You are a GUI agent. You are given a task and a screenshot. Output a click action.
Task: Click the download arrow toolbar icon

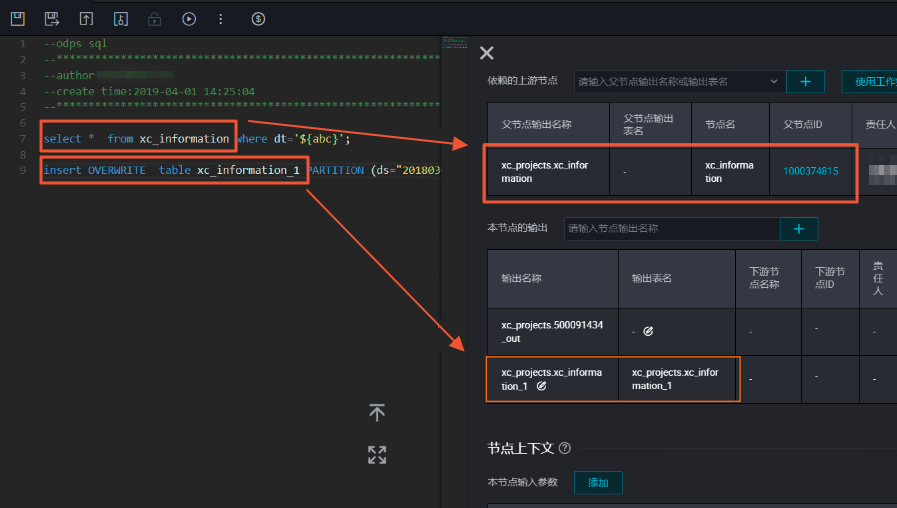pyautogui.click(x=121, y=19)
